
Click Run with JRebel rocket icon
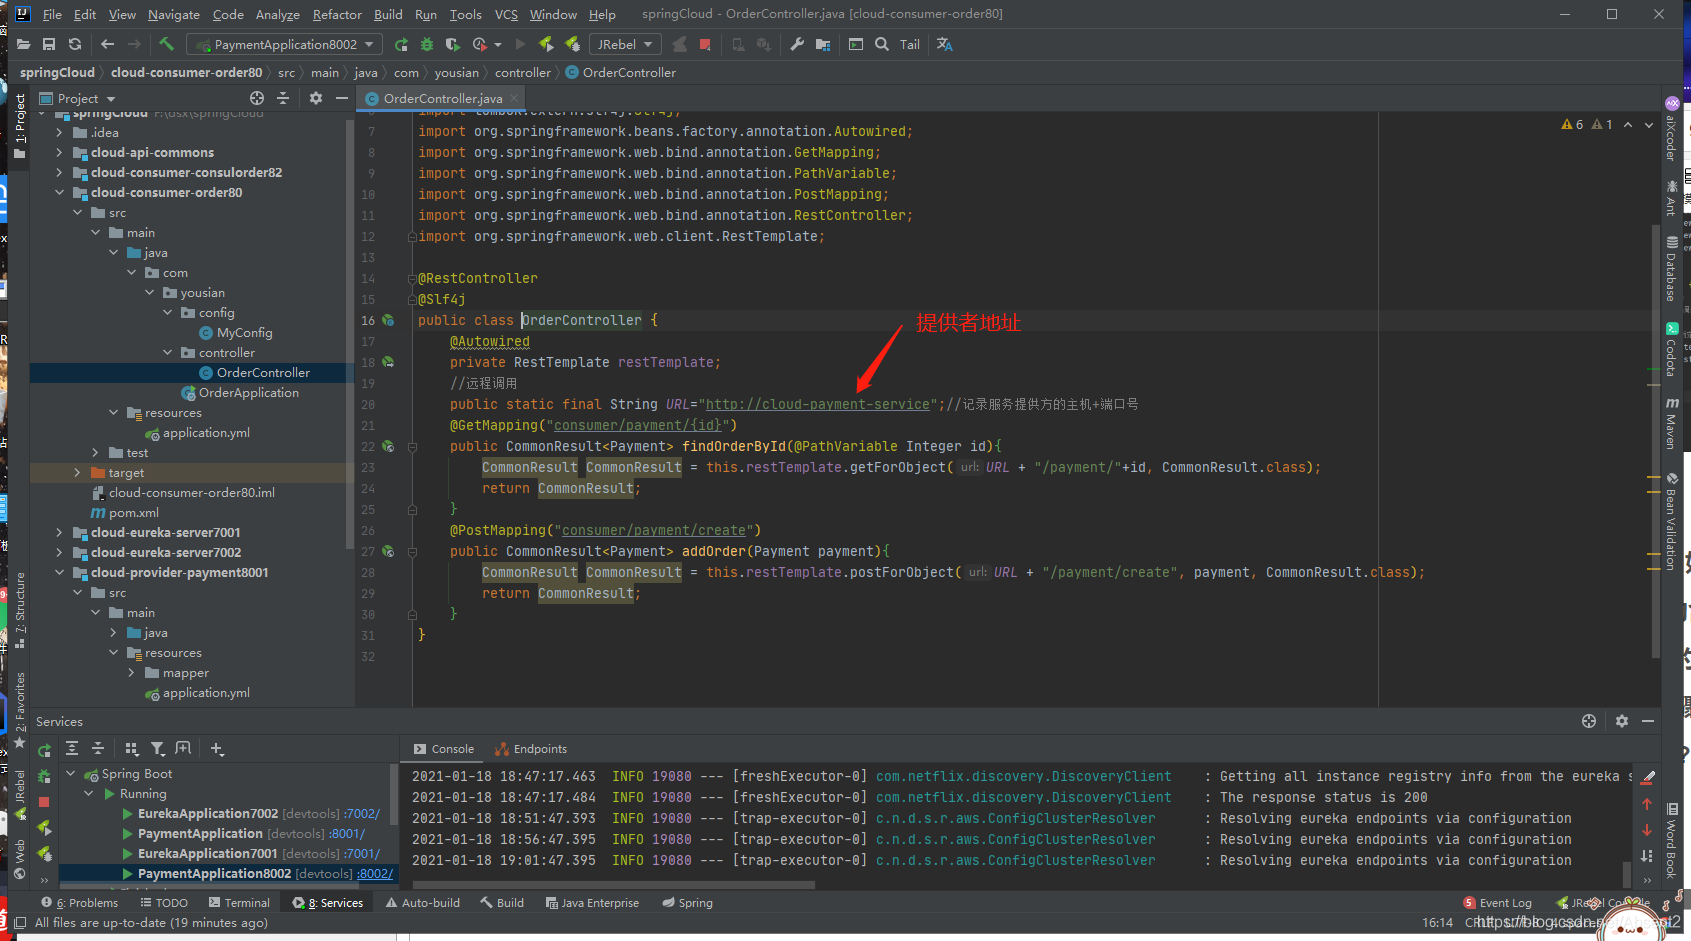(546, 44)
